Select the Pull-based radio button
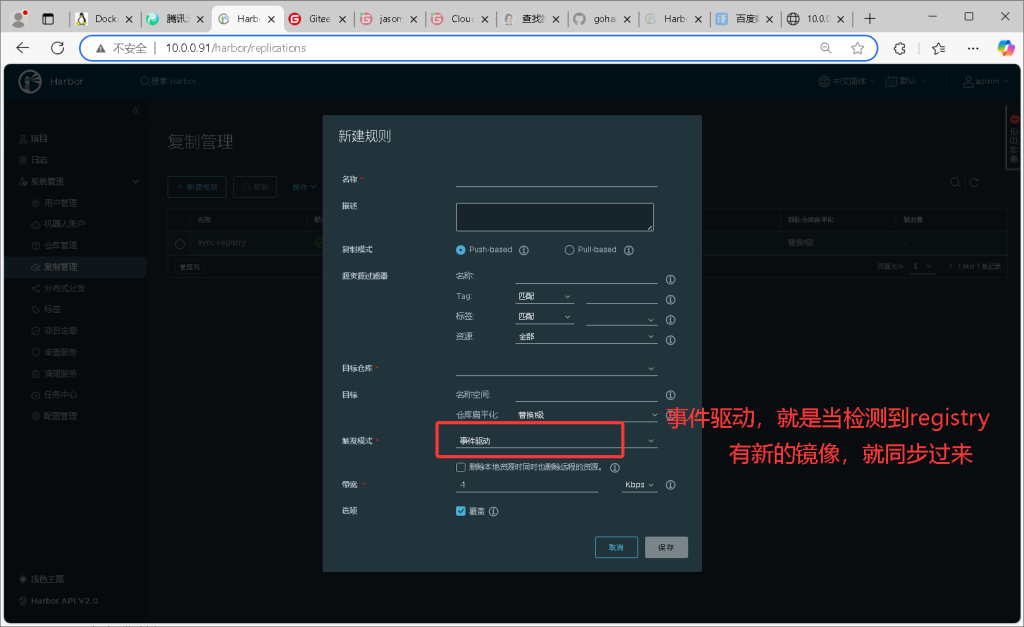Image resolution: width=1024 pixels, height=627 pixels. tap(570, 250)
